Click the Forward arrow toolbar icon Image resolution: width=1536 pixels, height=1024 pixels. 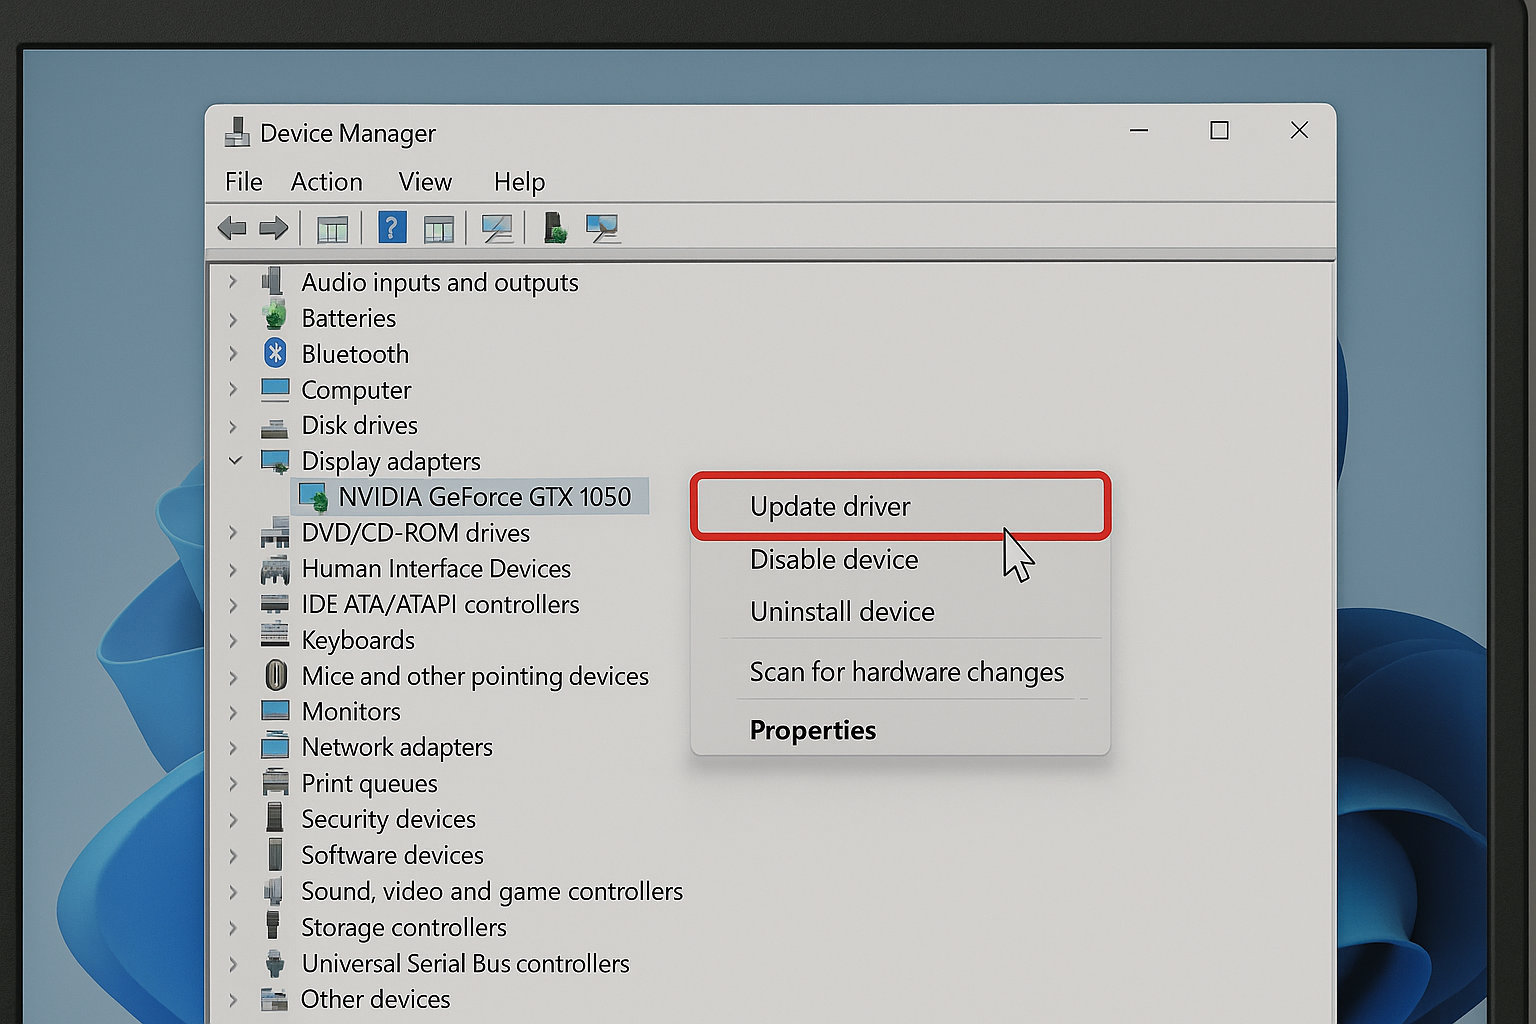coord(273,228)
